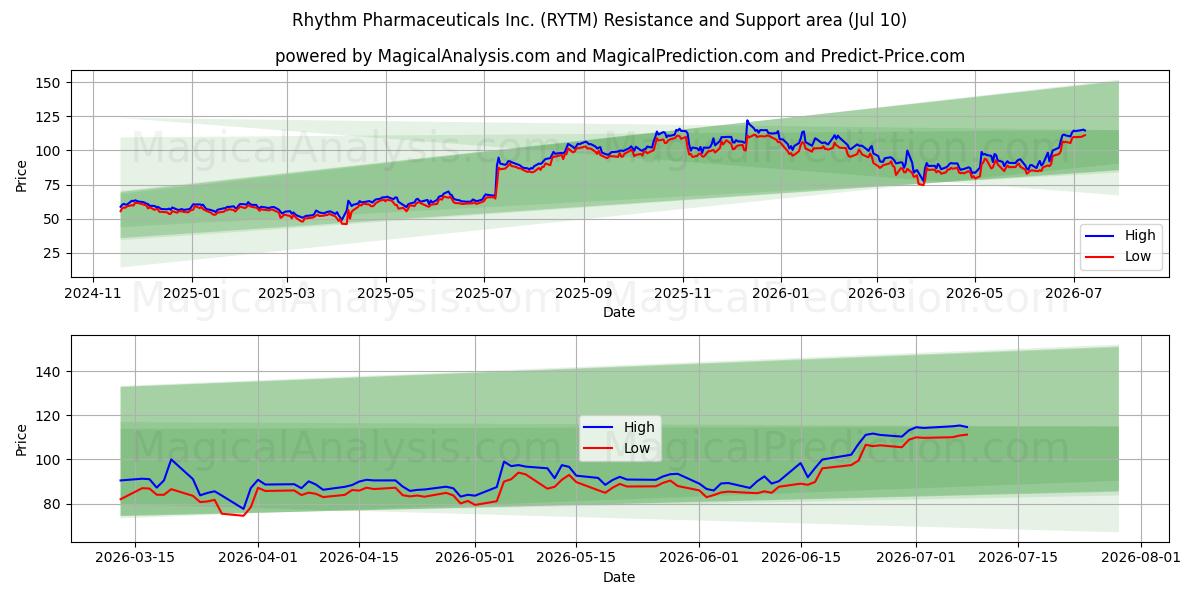Click the bottom chart date label 2026-05-01
1200x600 pixels.
476,559
